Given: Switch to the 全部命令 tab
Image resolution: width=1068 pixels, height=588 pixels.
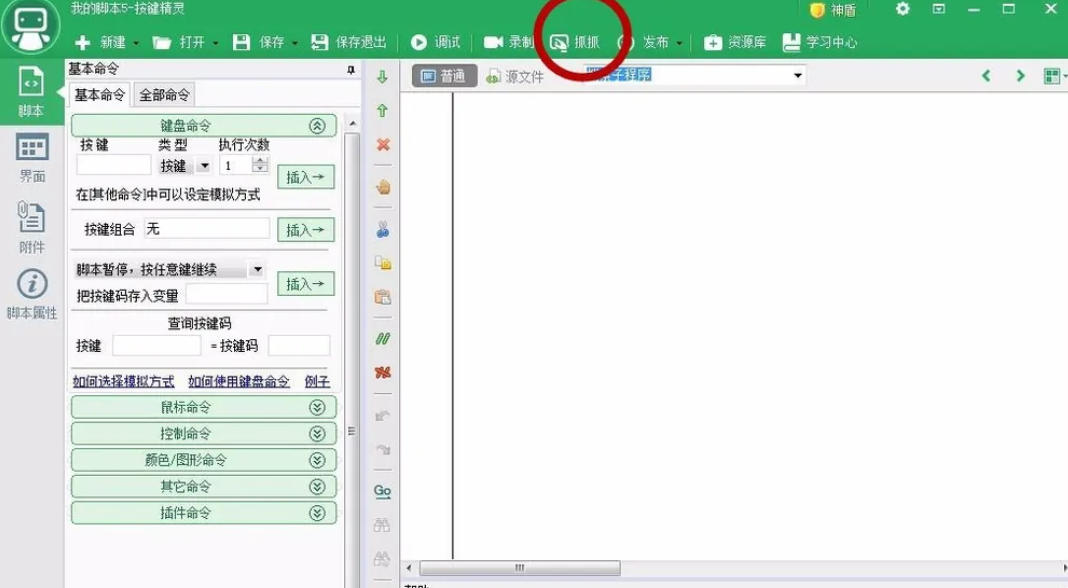Looking at the screenshot, I should tap(162, 93).
